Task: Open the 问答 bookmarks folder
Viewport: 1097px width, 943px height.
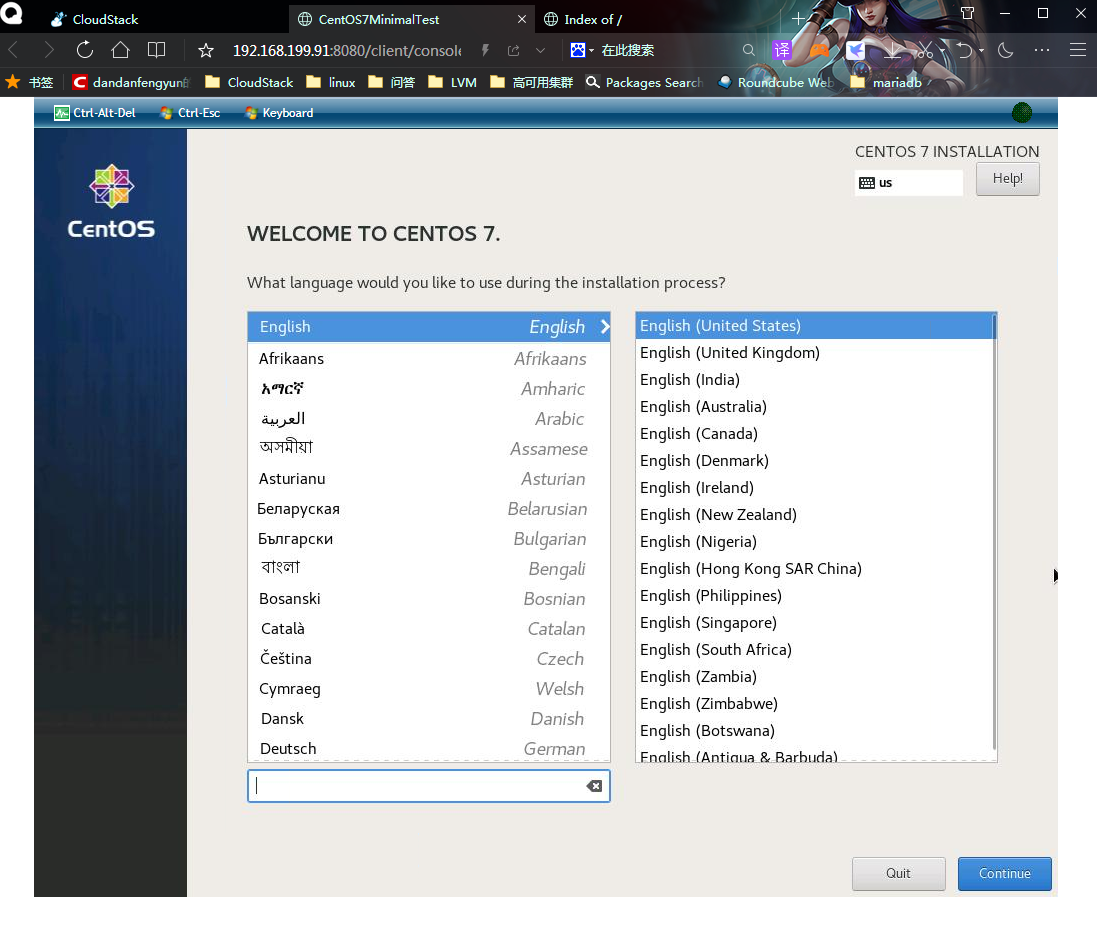Action: pyautogui.click(x=392, y=83)
